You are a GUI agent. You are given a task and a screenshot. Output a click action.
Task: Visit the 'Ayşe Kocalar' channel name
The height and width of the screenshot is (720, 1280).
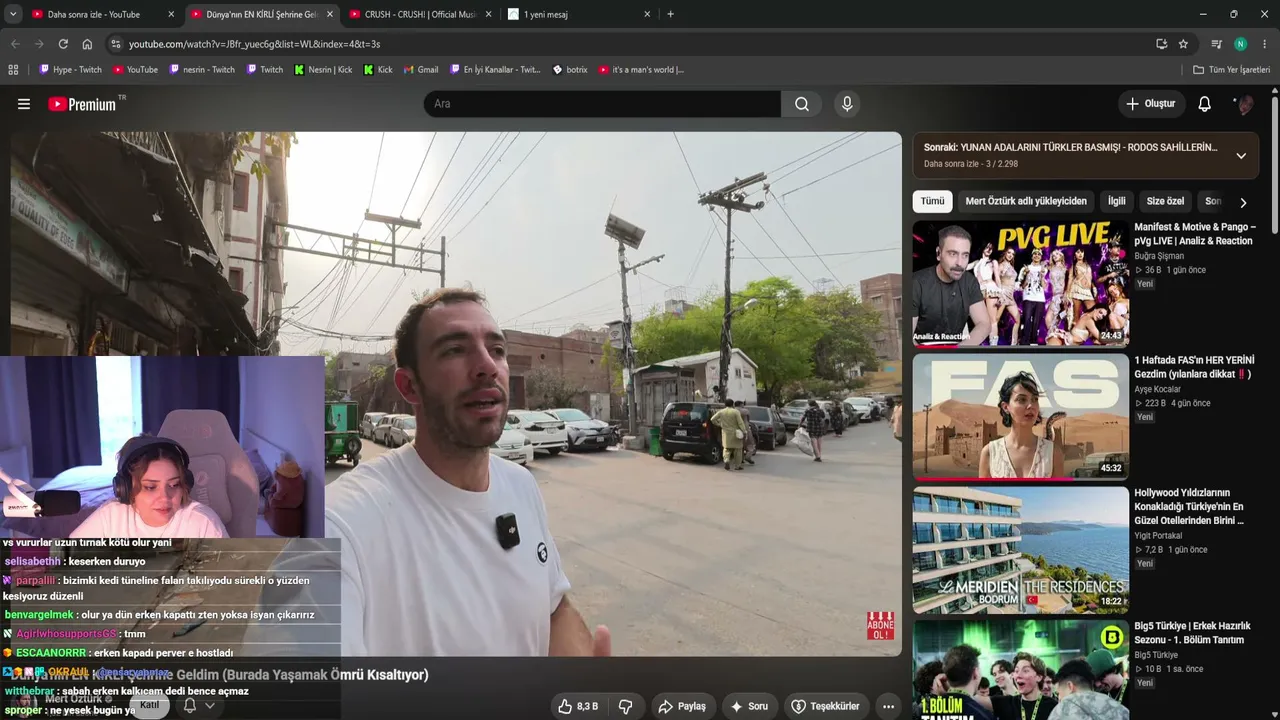pos(1158,389)
